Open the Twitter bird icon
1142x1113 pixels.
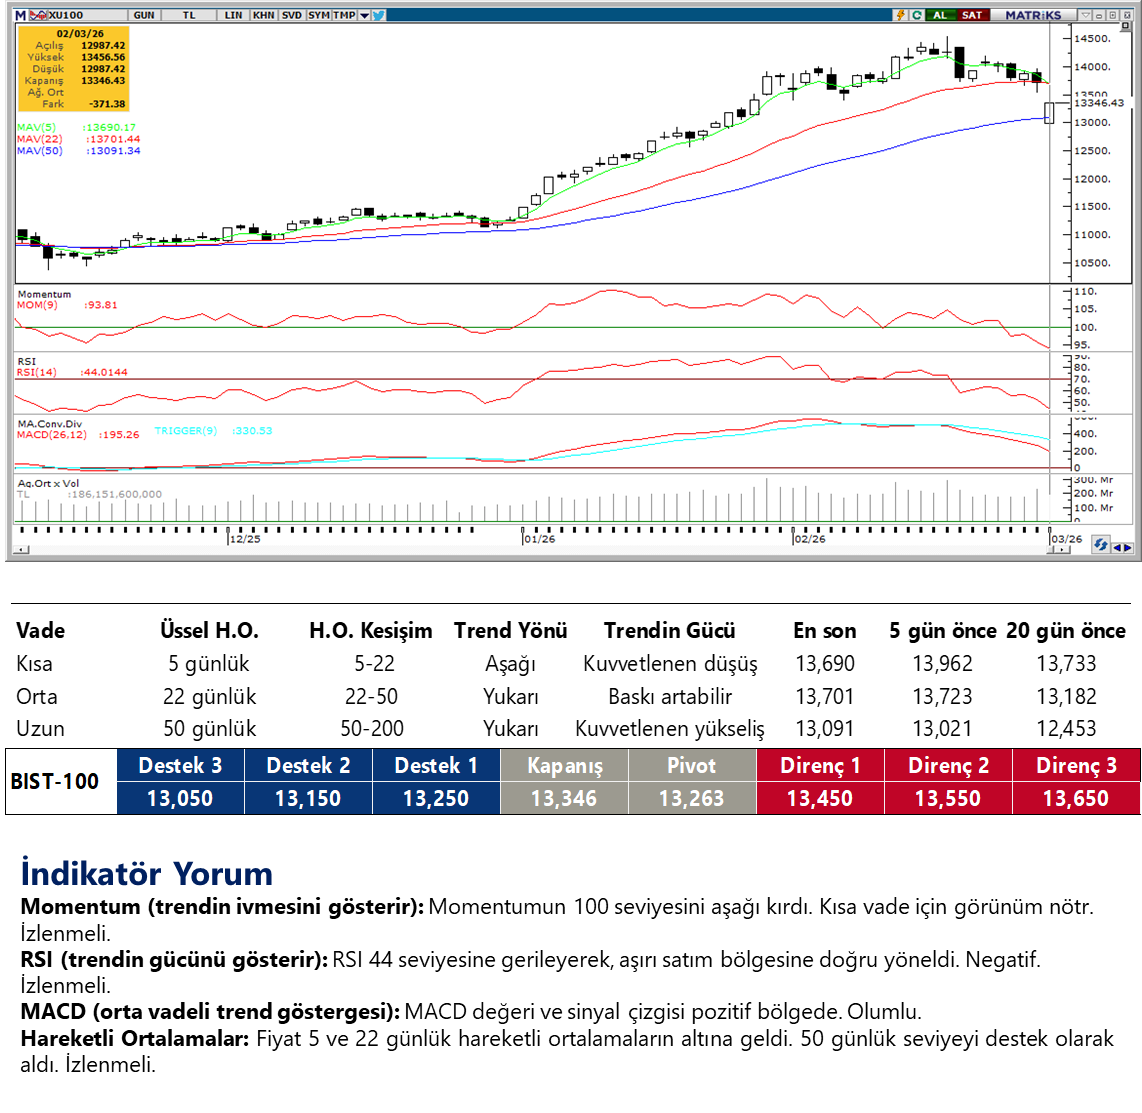378,15
